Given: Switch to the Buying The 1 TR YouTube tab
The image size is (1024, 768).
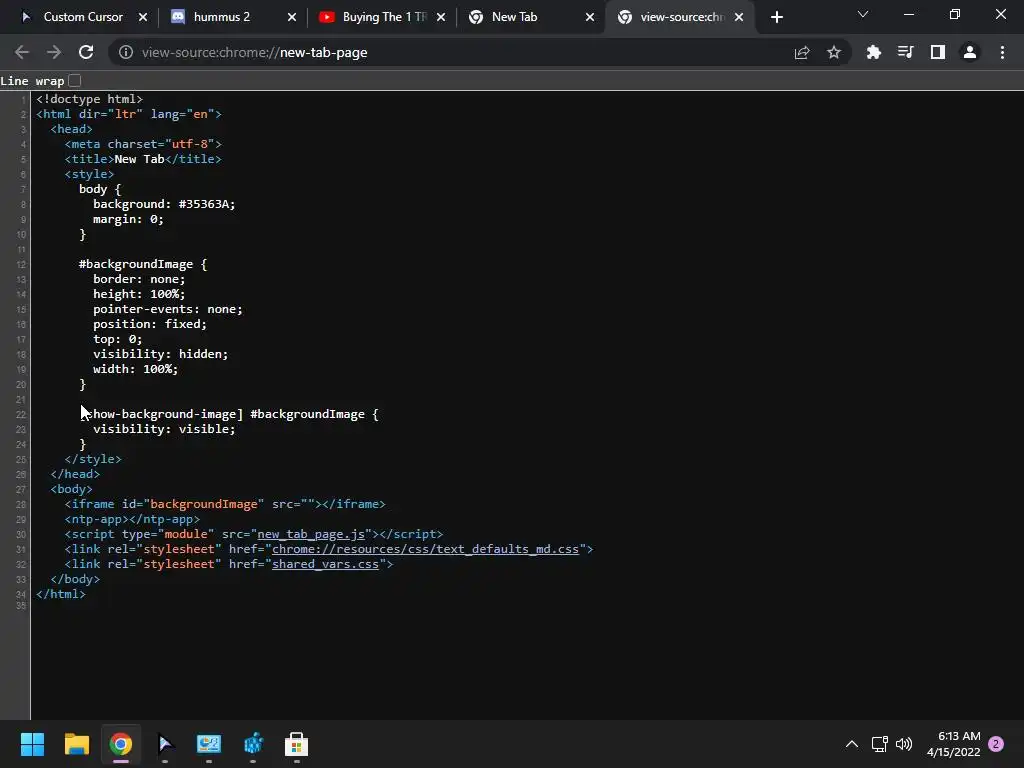Looking at the screenshot, I should [384, 17].
